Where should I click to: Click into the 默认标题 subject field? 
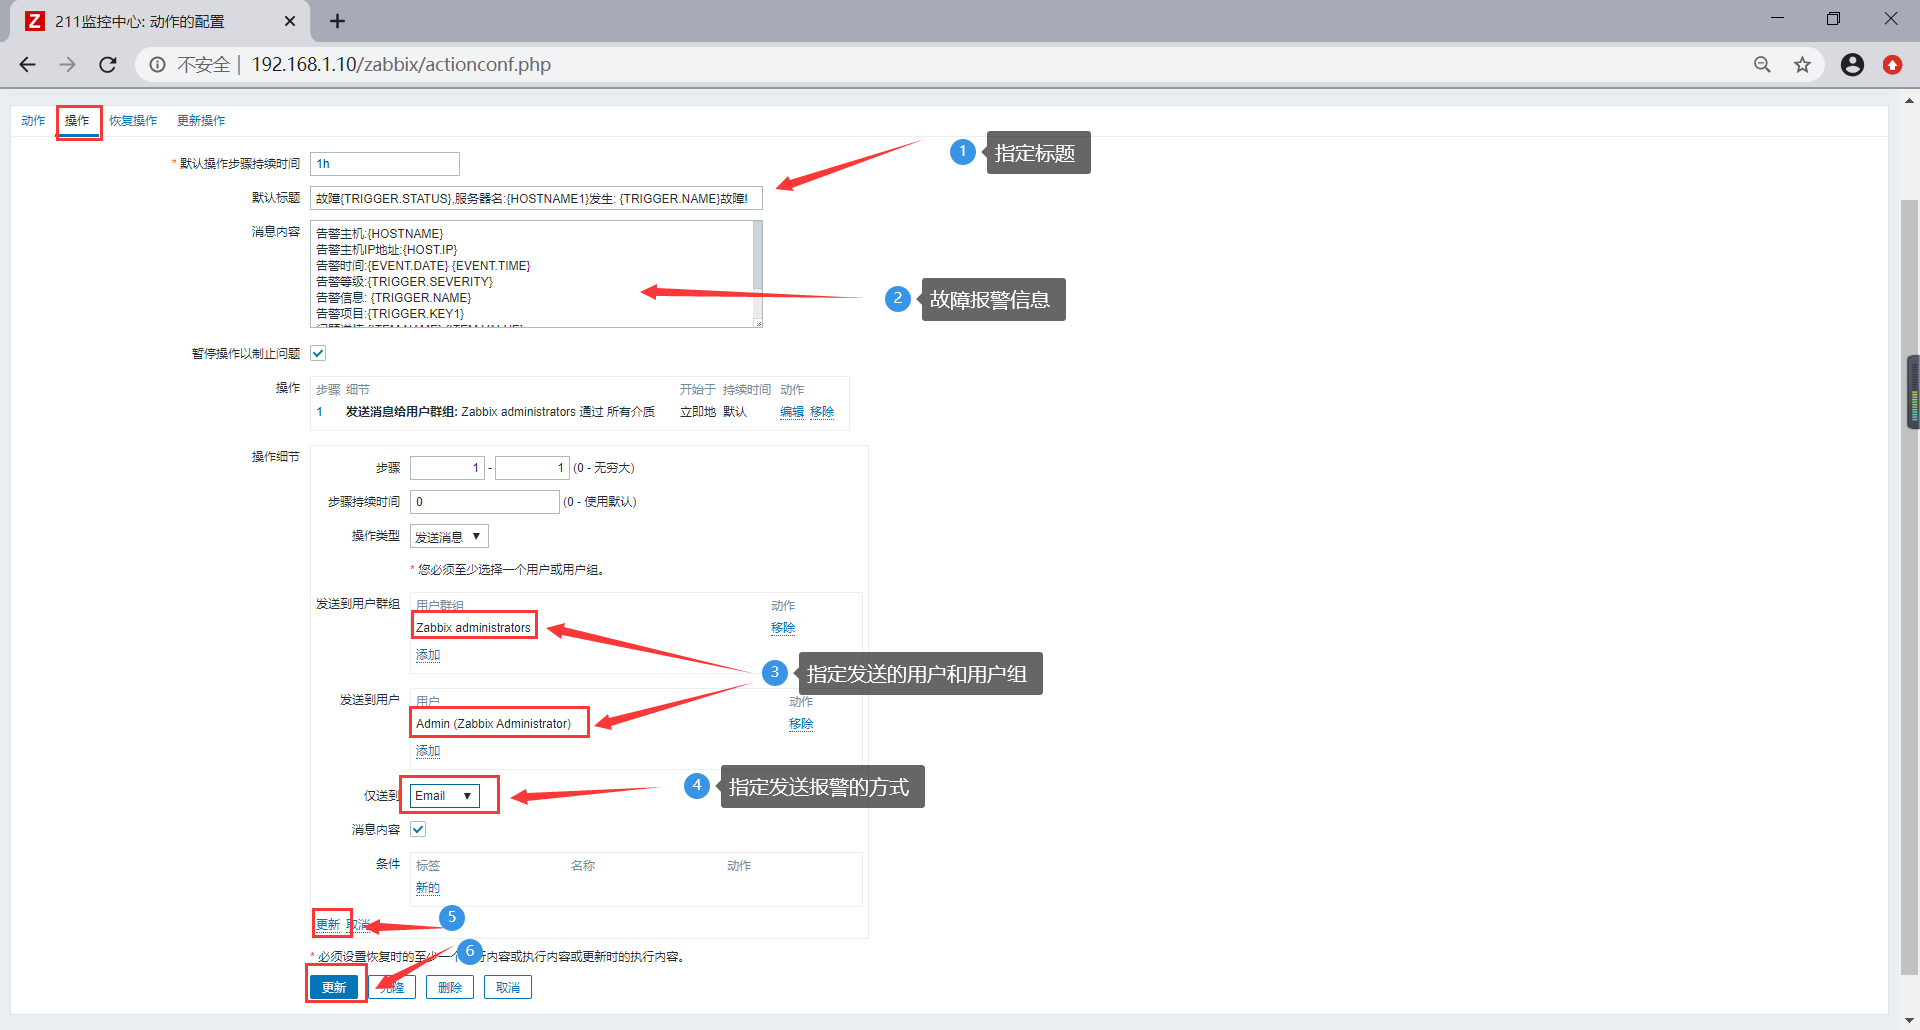pos(536,198)
